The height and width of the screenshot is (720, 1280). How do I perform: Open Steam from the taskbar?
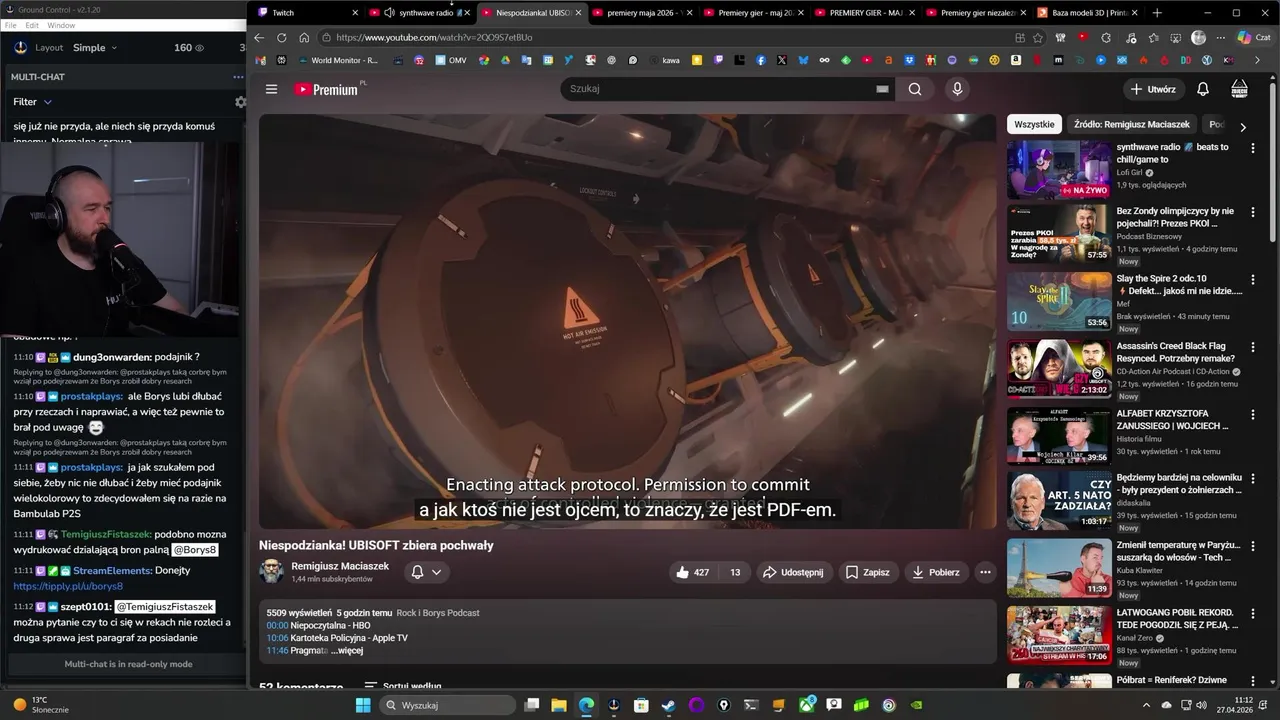[x=669, y=705]
